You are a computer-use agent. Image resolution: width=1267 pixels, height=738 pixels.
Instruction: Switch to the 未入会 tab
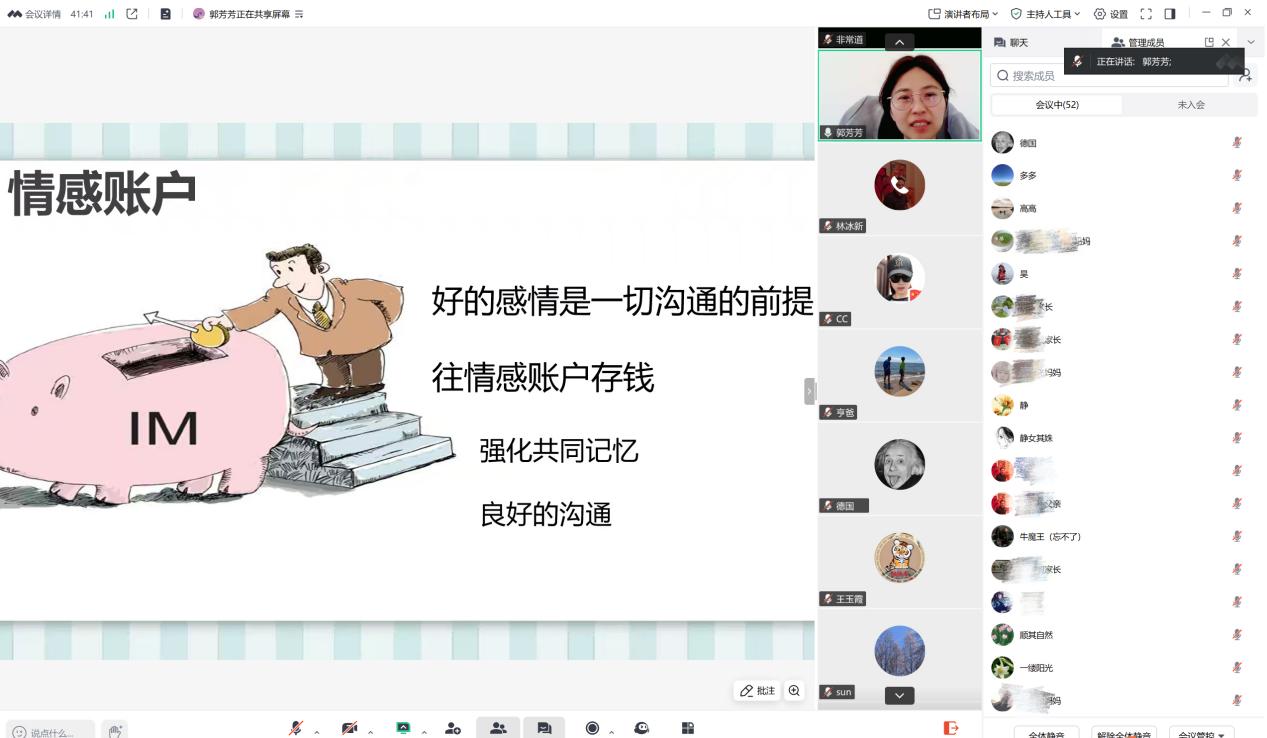[x=1190, y=105]
